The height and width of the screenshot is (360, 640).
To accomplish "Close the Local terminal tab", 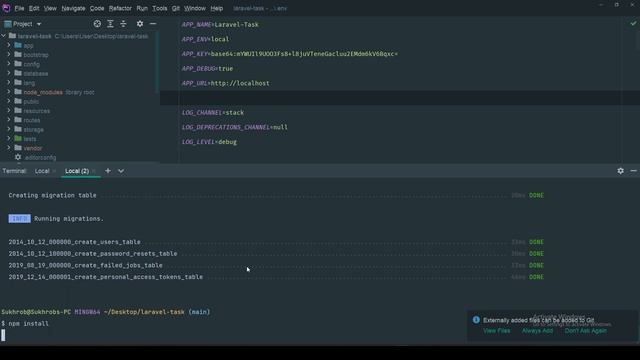I will (54, 171).
